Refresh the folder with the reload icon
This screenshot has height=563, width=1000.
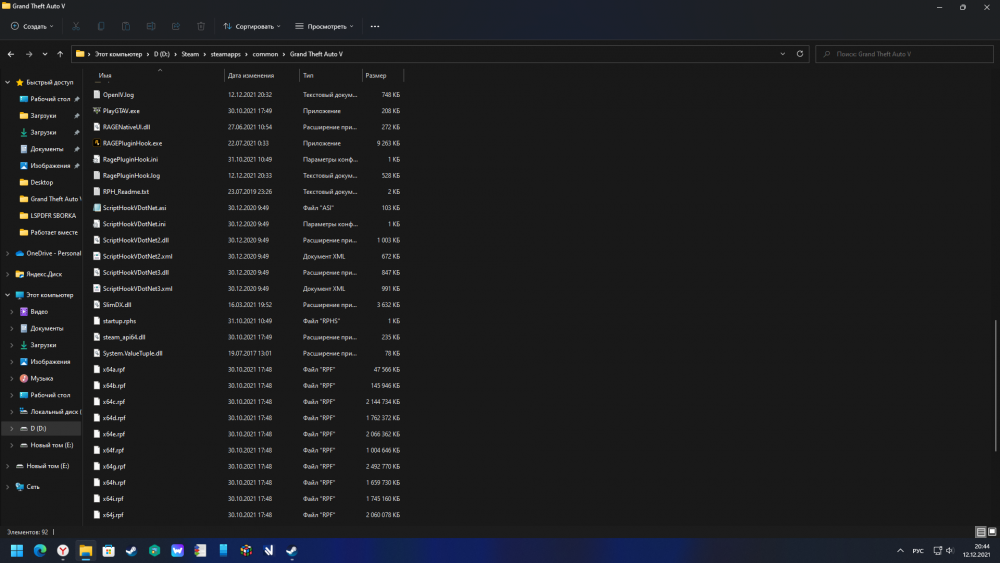tap(800, 54)
